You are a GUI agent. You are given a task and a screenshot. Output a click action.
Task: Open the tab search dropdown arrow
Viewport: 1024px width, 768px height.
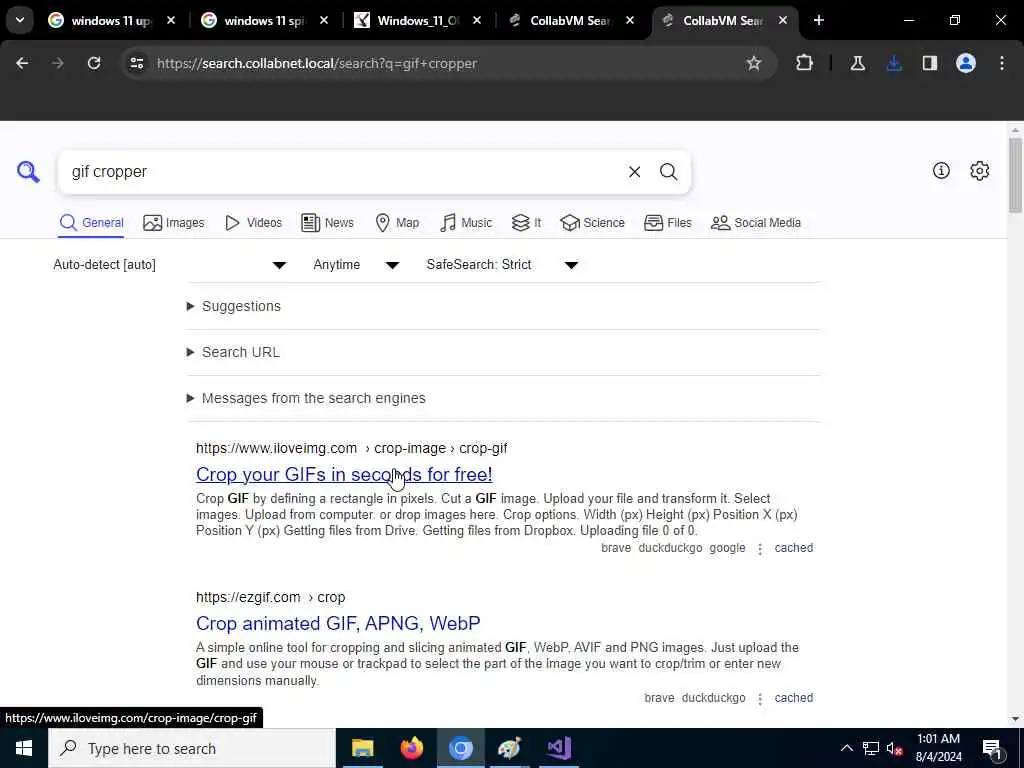[x=20, y=20]
